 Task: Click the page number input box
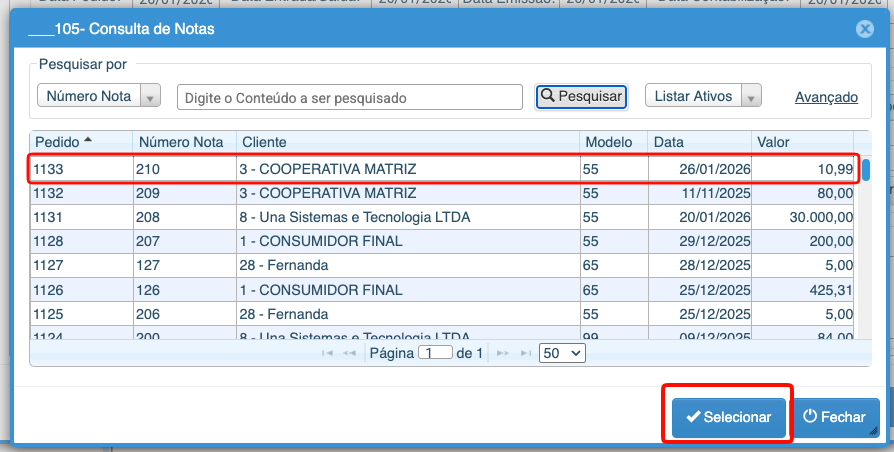436,354
